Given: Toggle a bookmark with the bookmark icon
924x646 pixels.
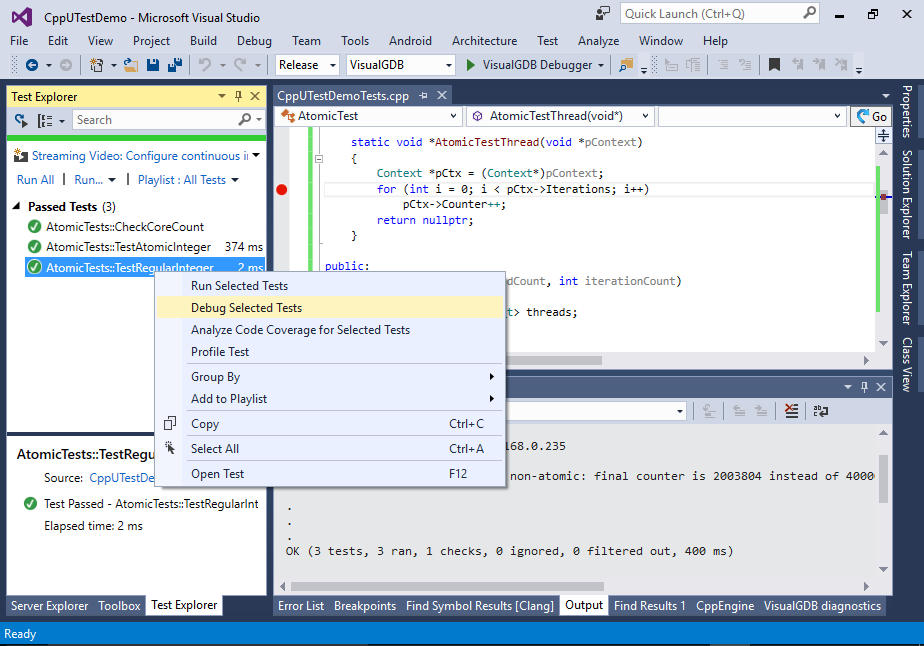Looking at the screenshot, I should (774, 65).
